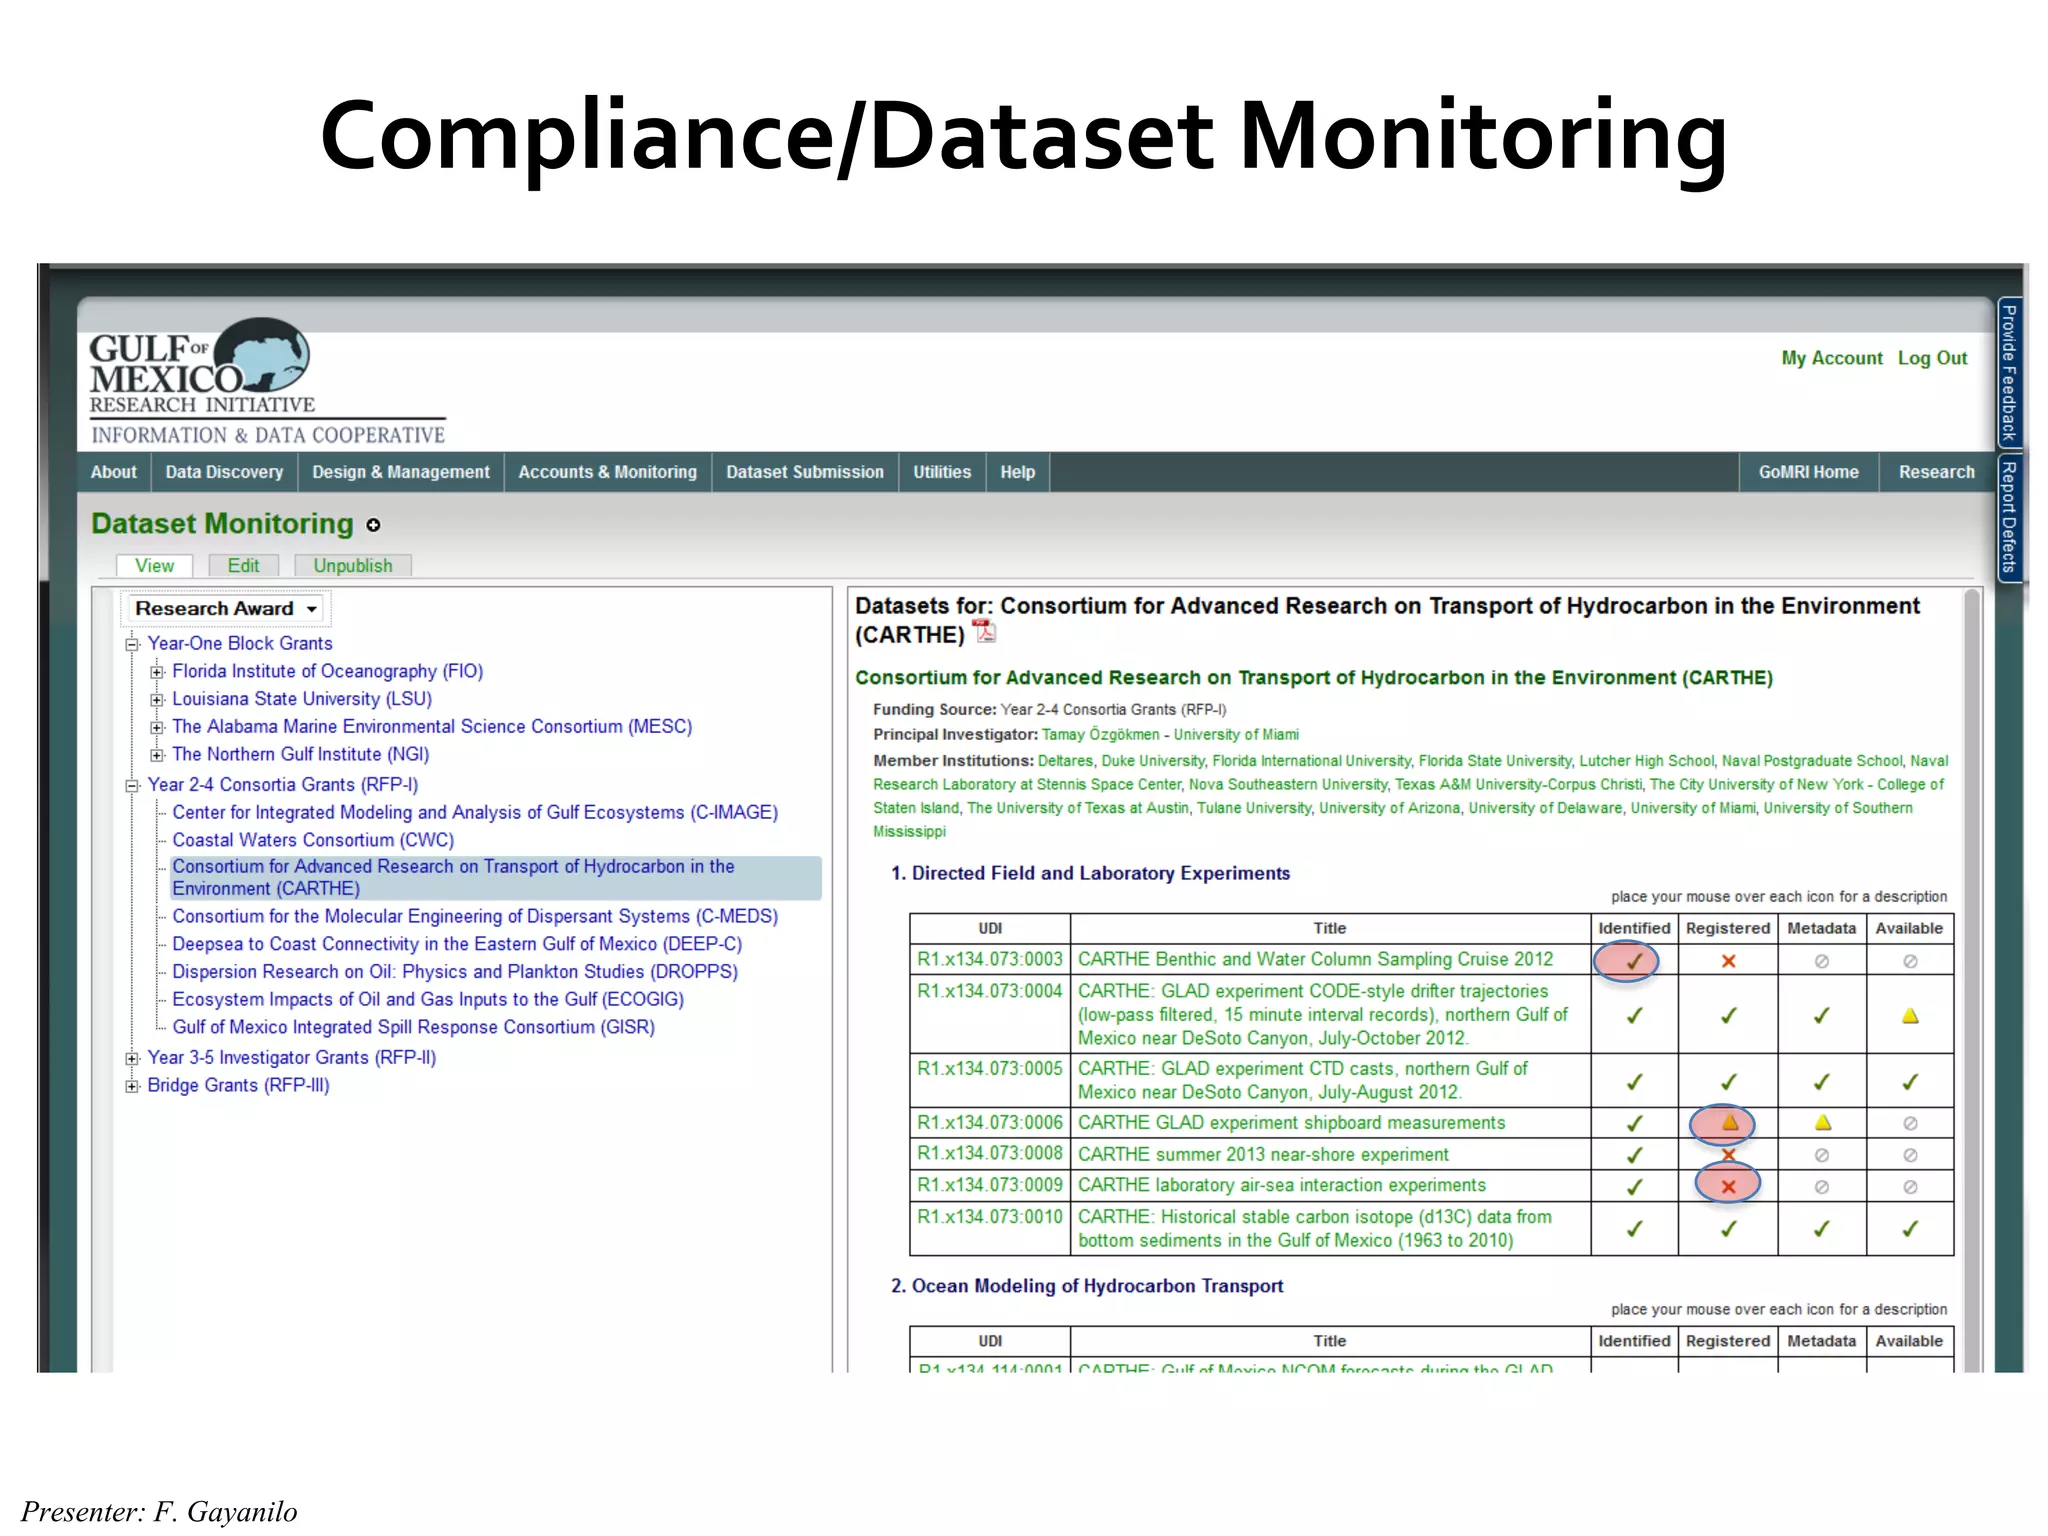Click the Metadata not-available icon for R1.x134.073:0009
The image size is (2048, 1536).
1822,1187
